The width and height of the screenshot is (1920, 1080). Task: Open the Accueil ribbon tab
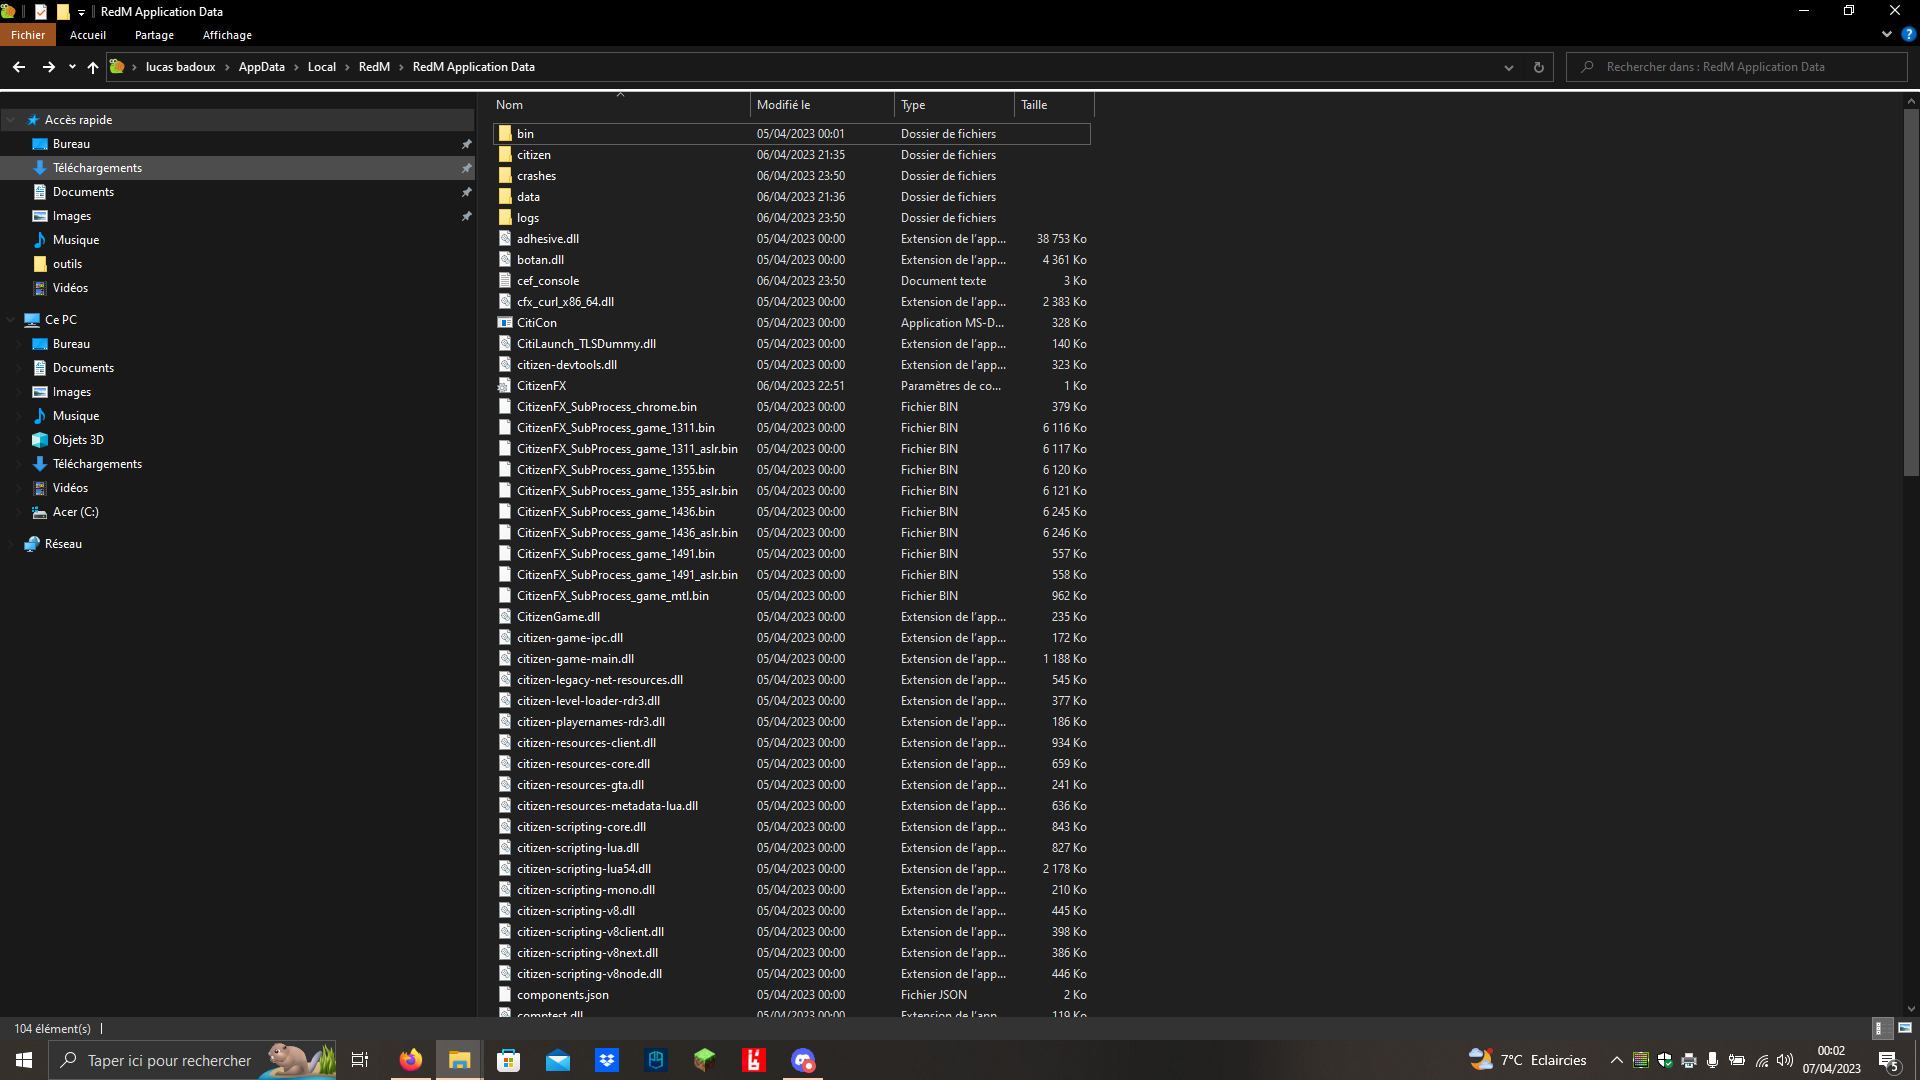tap(88, 35)
